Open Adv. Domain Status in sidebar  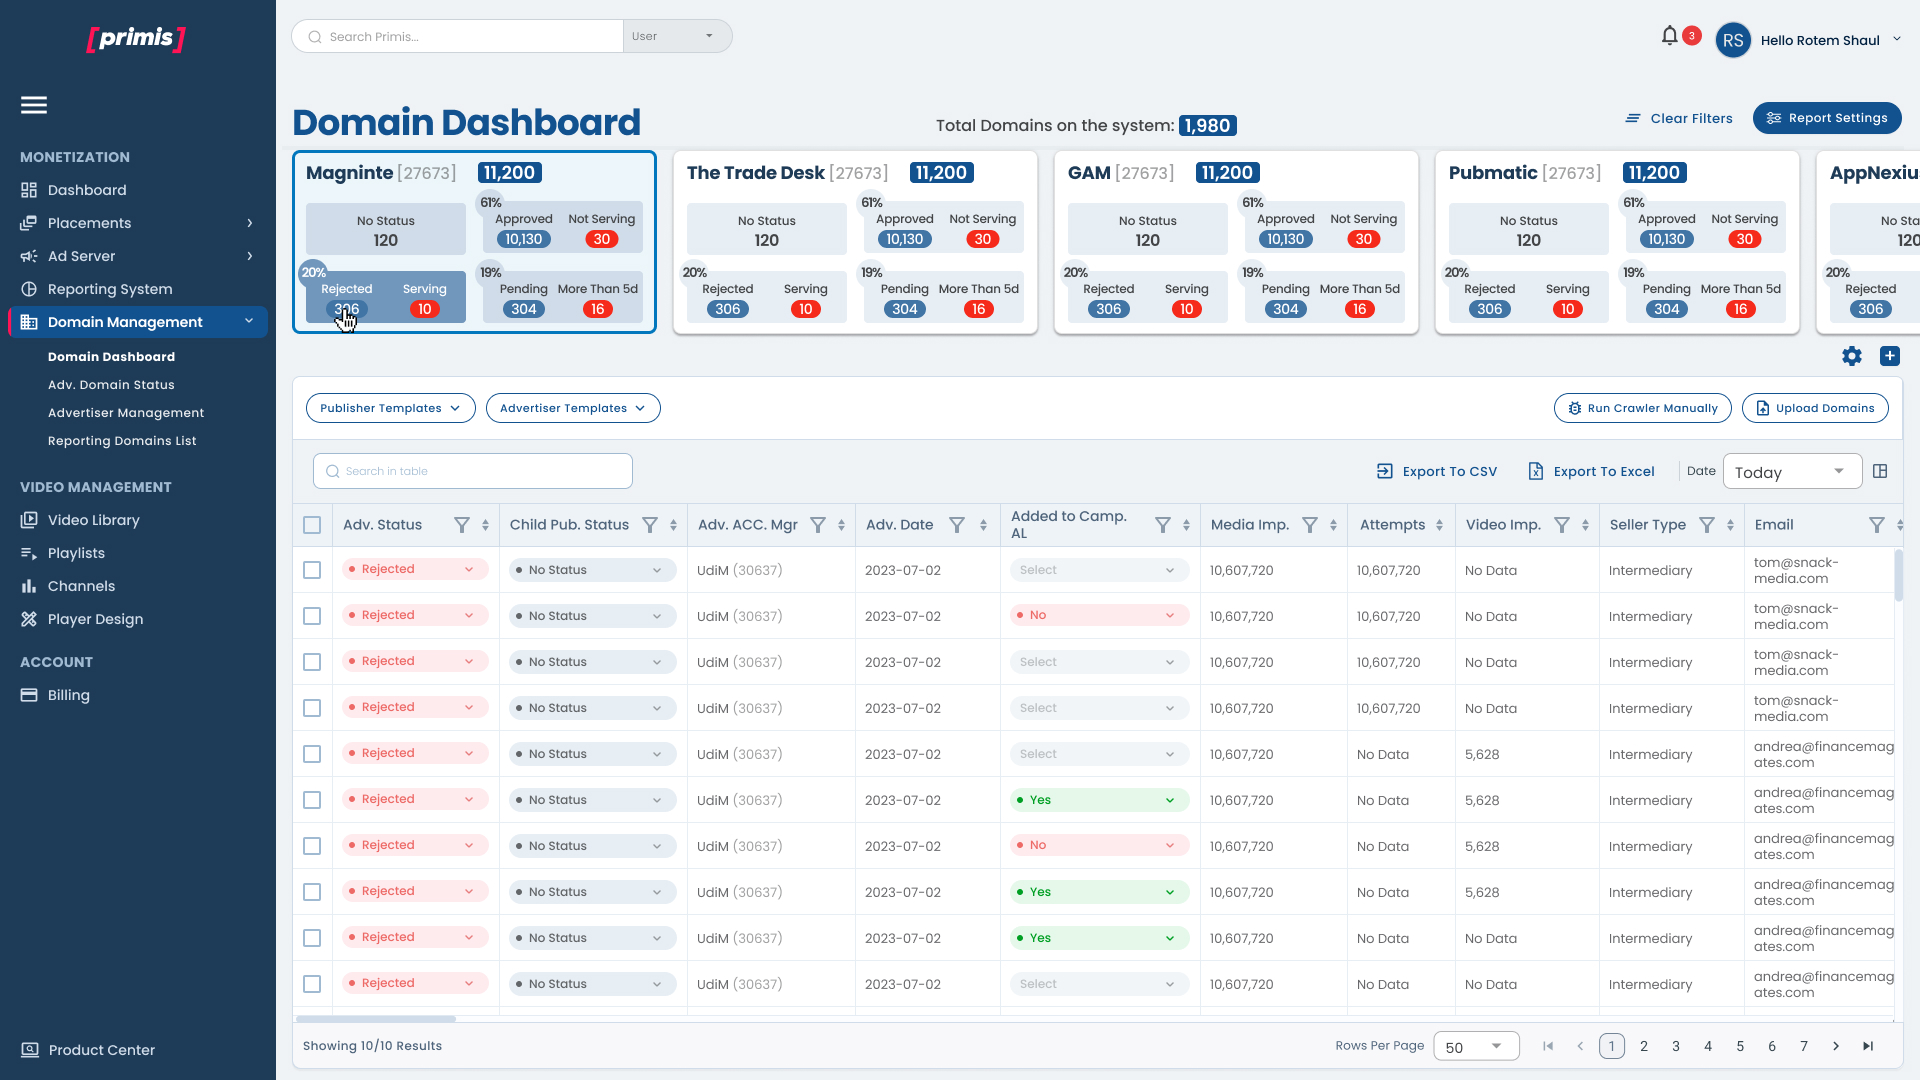pyautogui.click(x=111, y=385)
